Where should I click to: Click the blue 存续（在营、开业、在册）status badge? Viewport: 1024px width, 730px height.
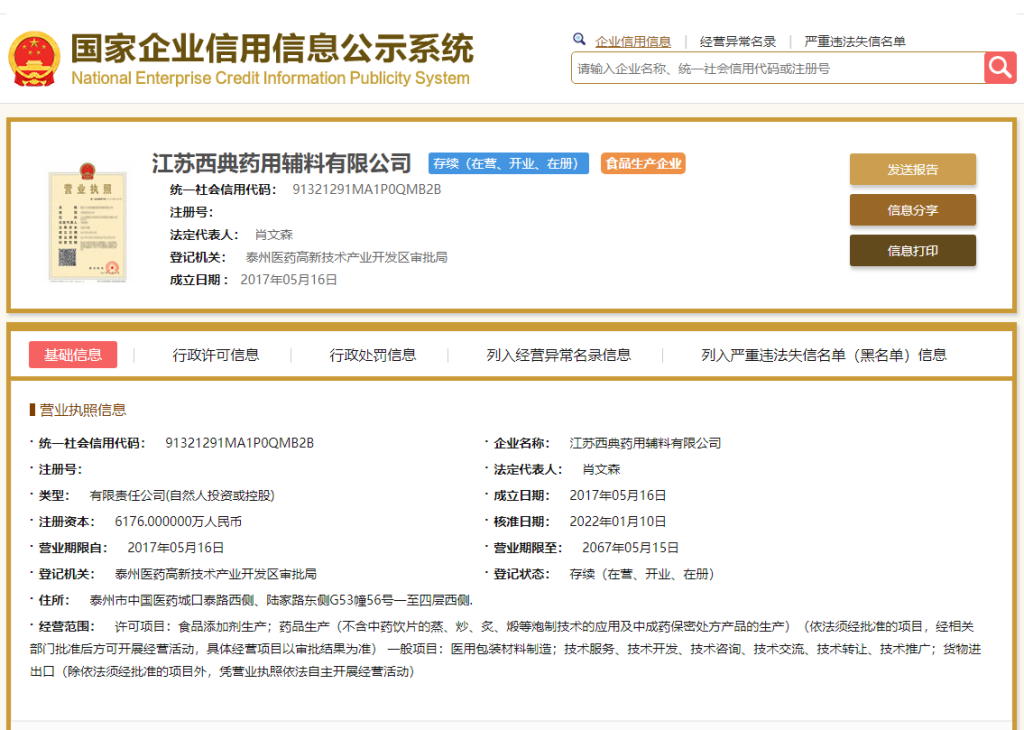508,163
